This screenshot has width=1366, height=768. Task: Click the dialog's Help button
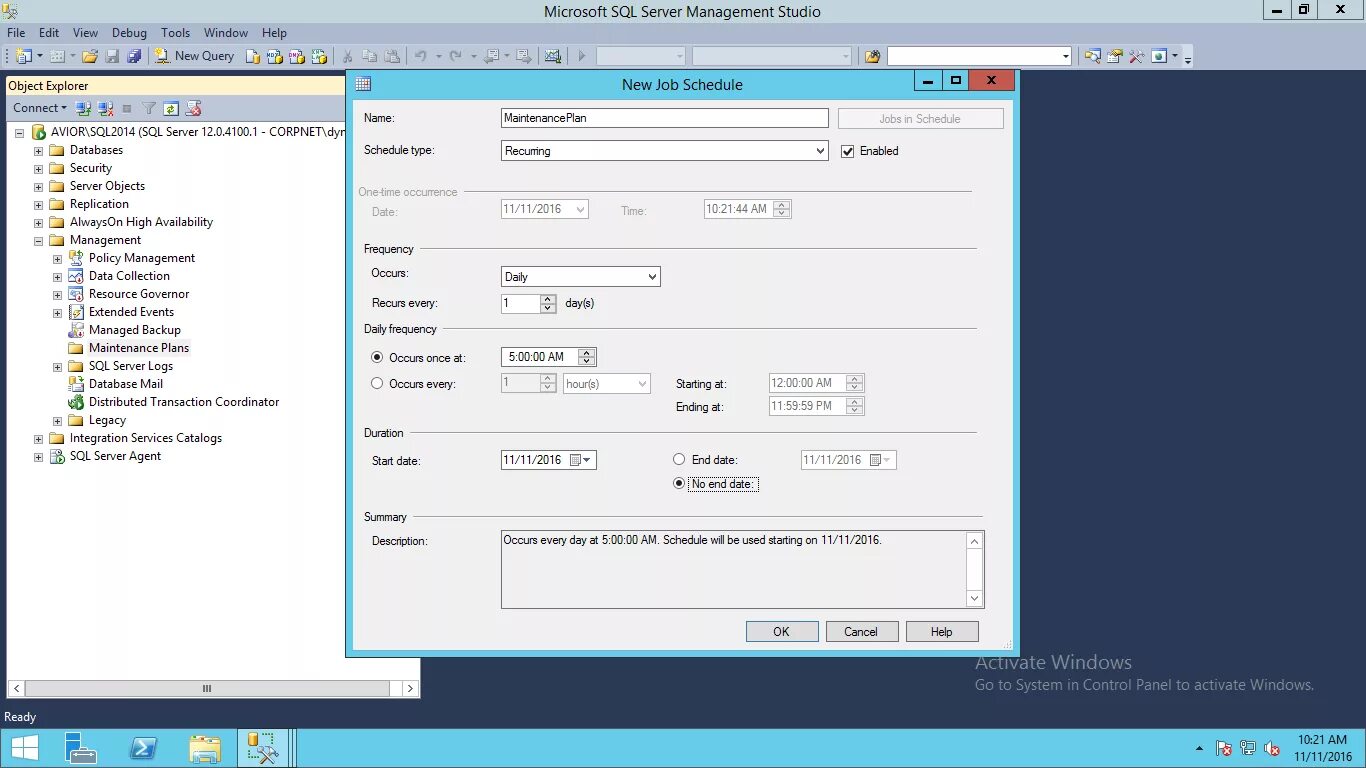[x=942, y=632]
